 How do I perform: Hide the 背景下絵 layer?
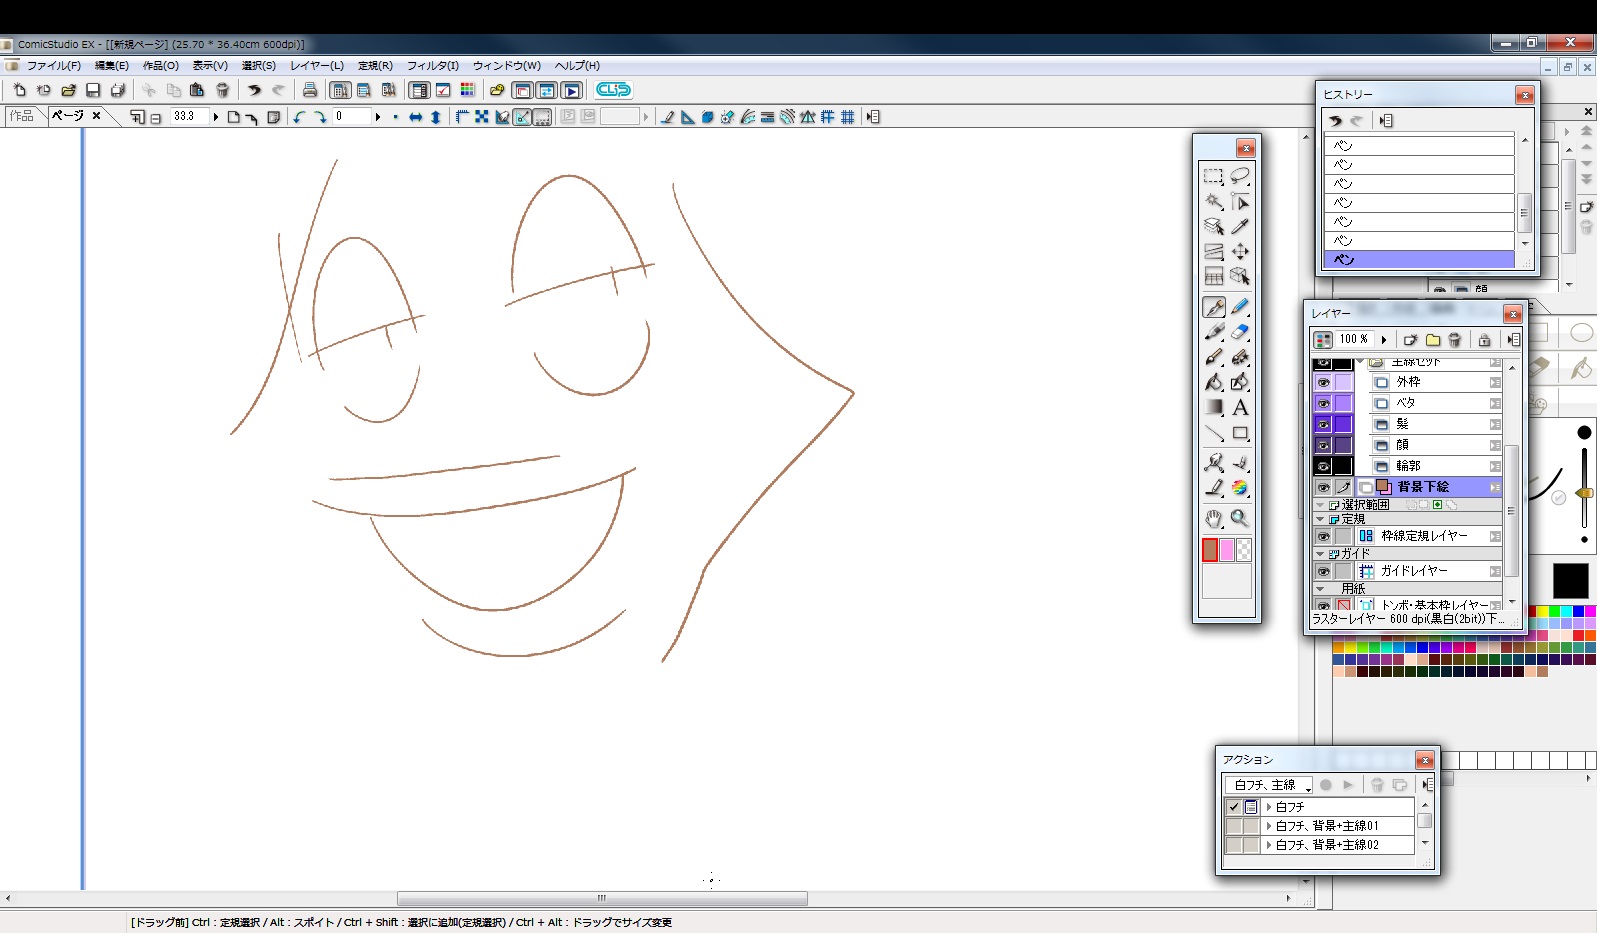1323,487
